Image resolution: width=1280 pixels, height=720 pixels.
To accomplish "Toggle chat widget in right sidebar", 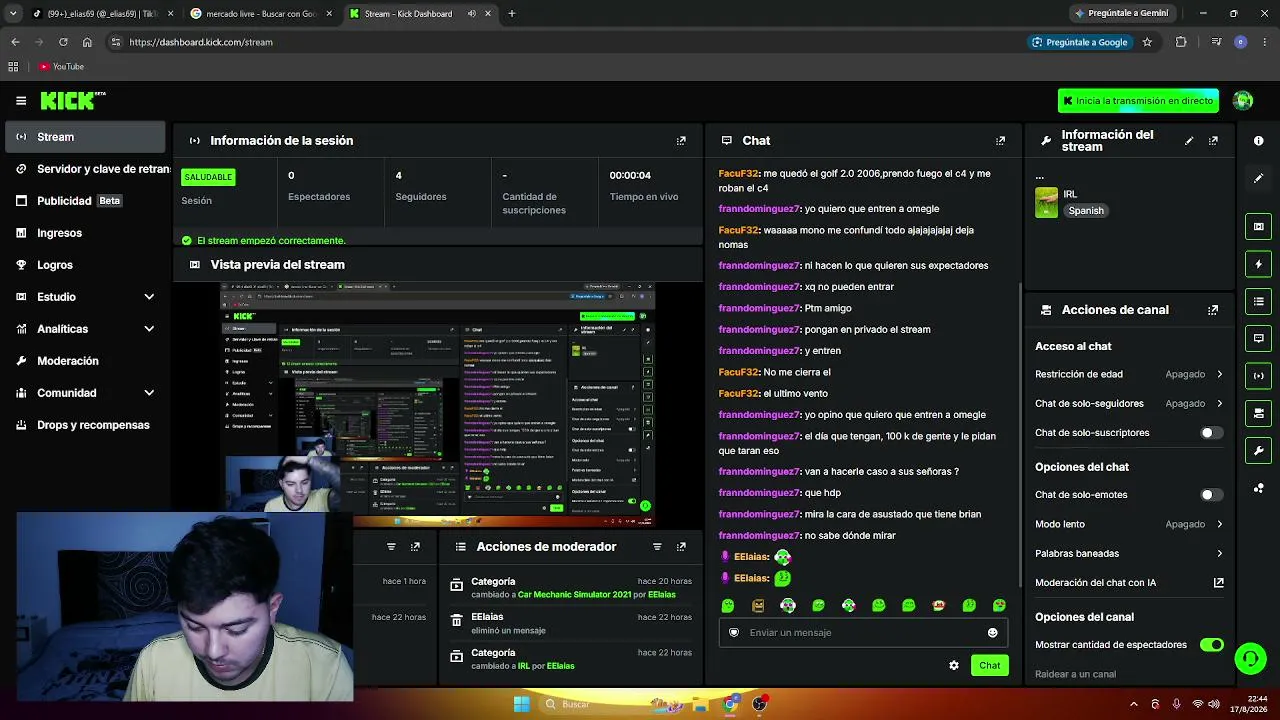I will tap(1258, 338).
